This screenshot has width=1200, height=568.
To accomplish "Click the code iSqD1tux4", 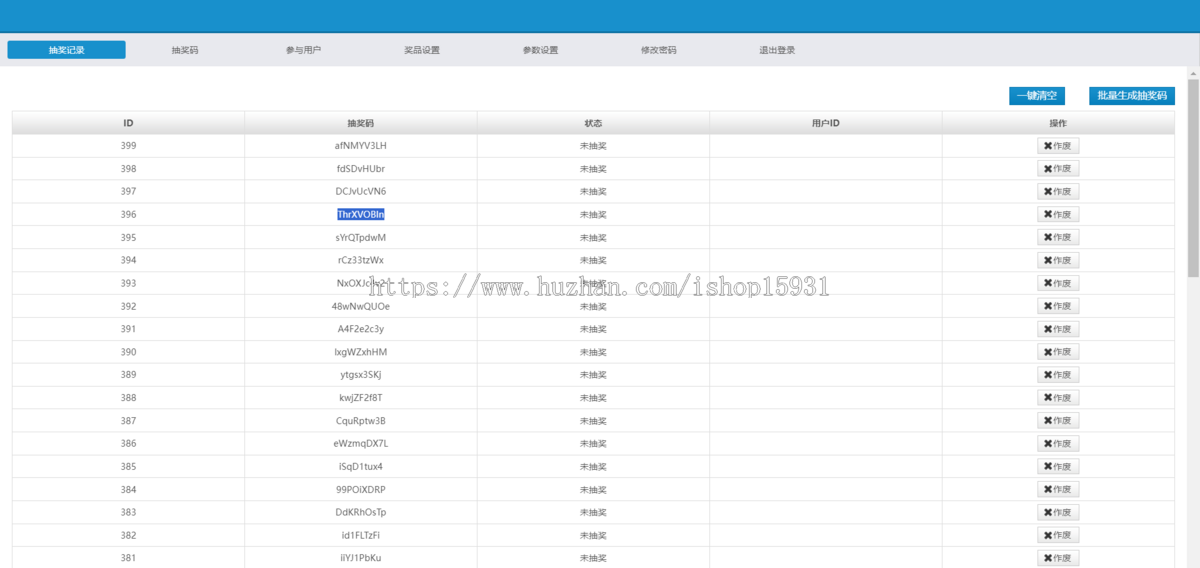I will pos(361,467).
